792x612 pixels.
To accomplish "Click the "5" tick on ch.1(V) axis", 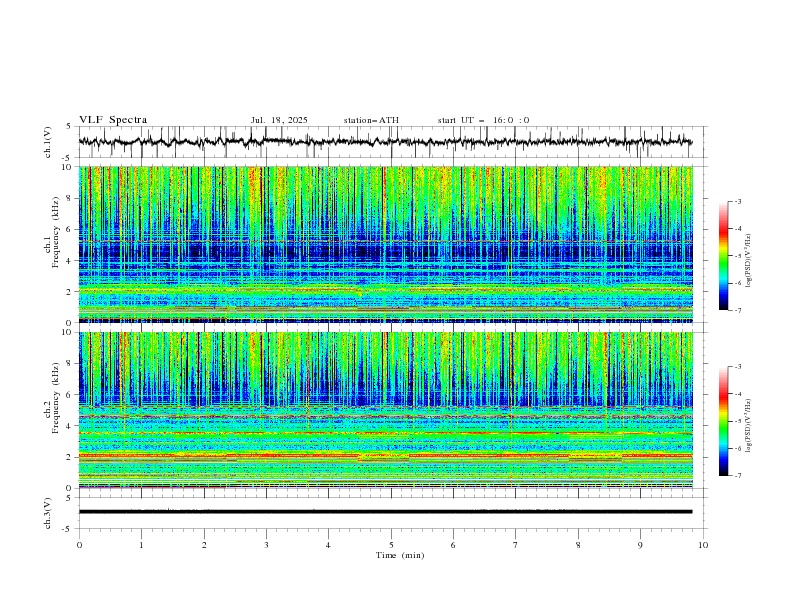I will pos(69,127).
